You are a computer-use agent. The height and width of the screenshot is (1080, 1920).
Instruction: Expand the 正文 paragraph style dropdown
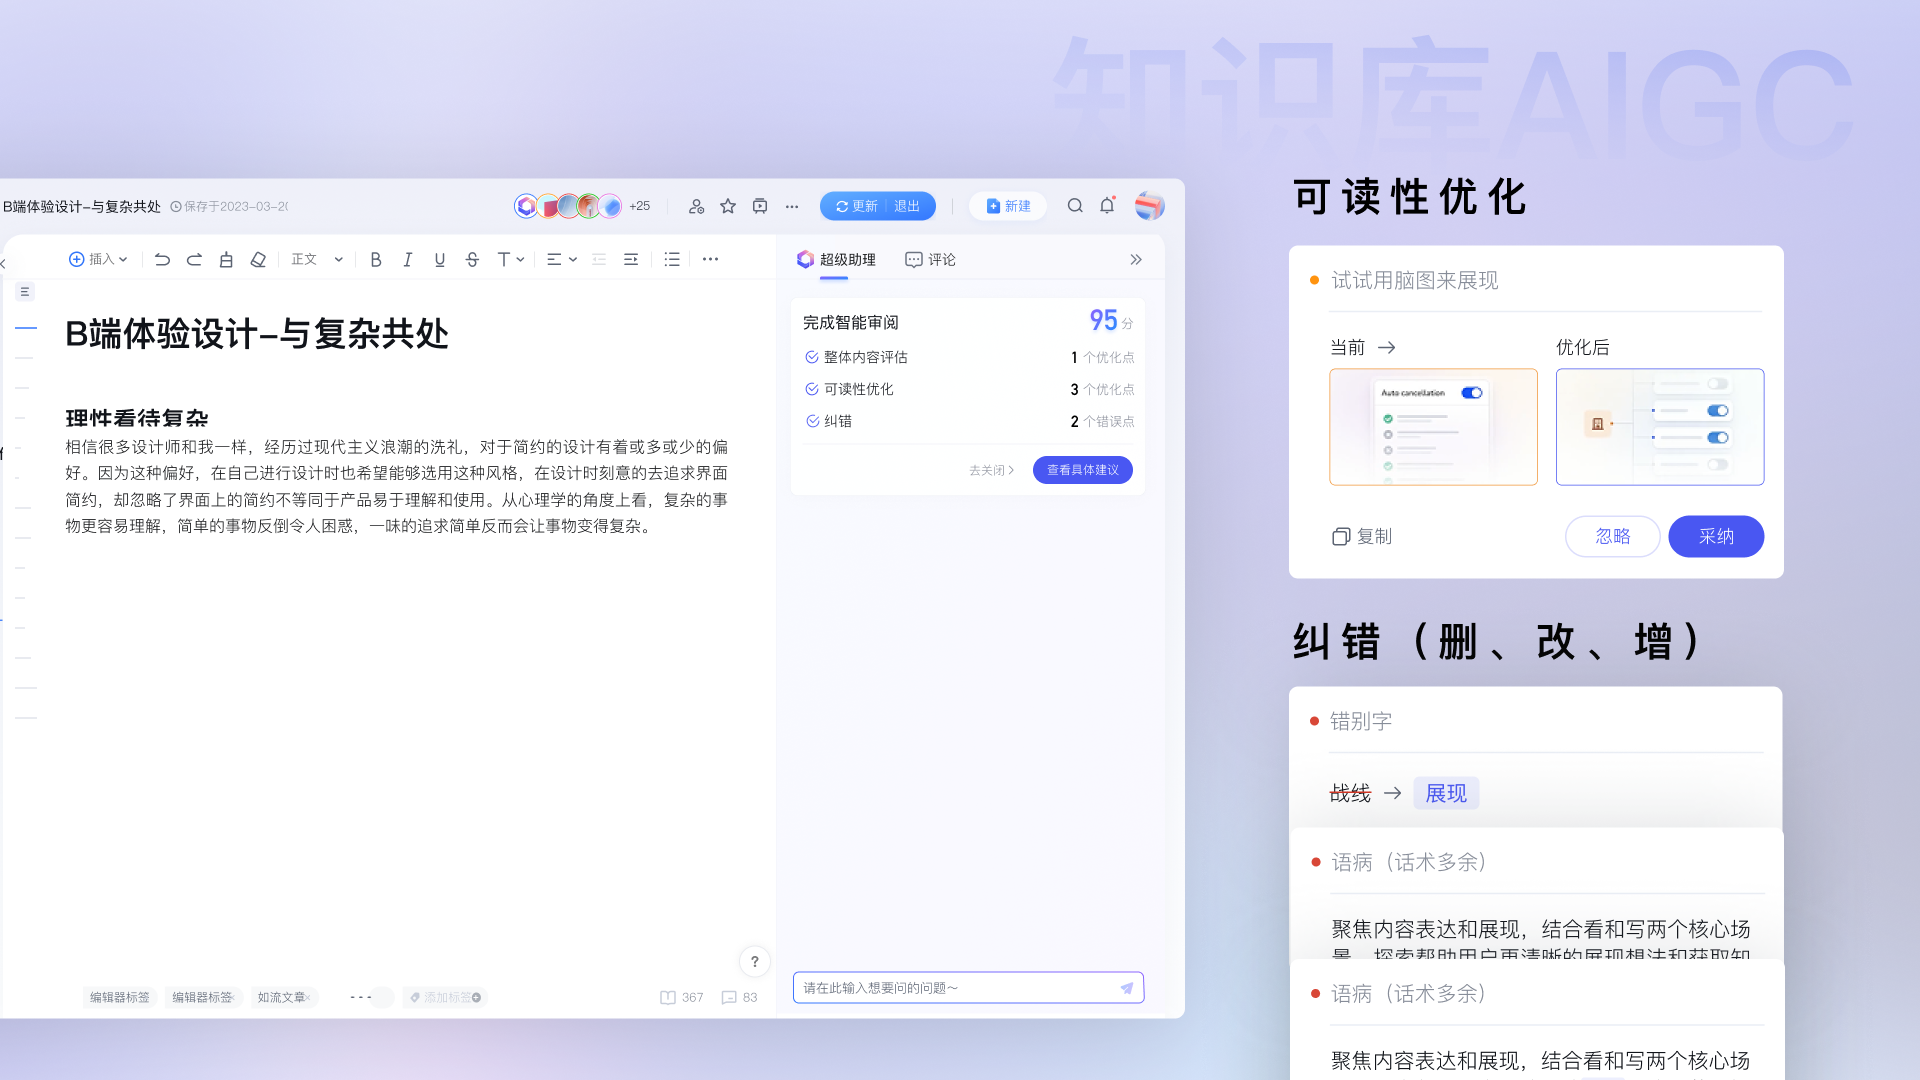317,260
